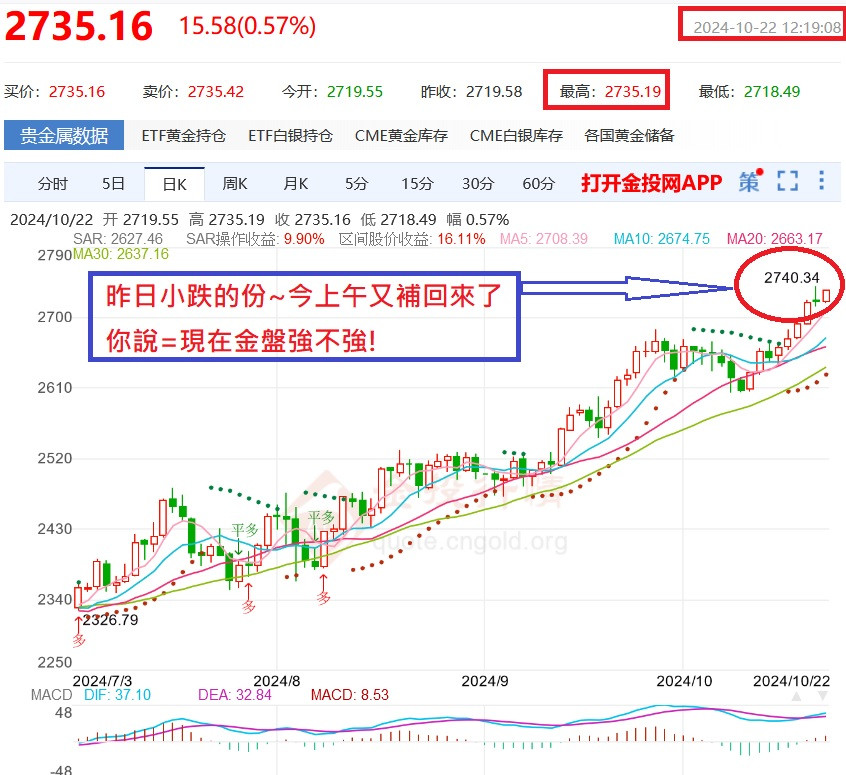Click the MA5: 2708.39 legend

point(543,239)
